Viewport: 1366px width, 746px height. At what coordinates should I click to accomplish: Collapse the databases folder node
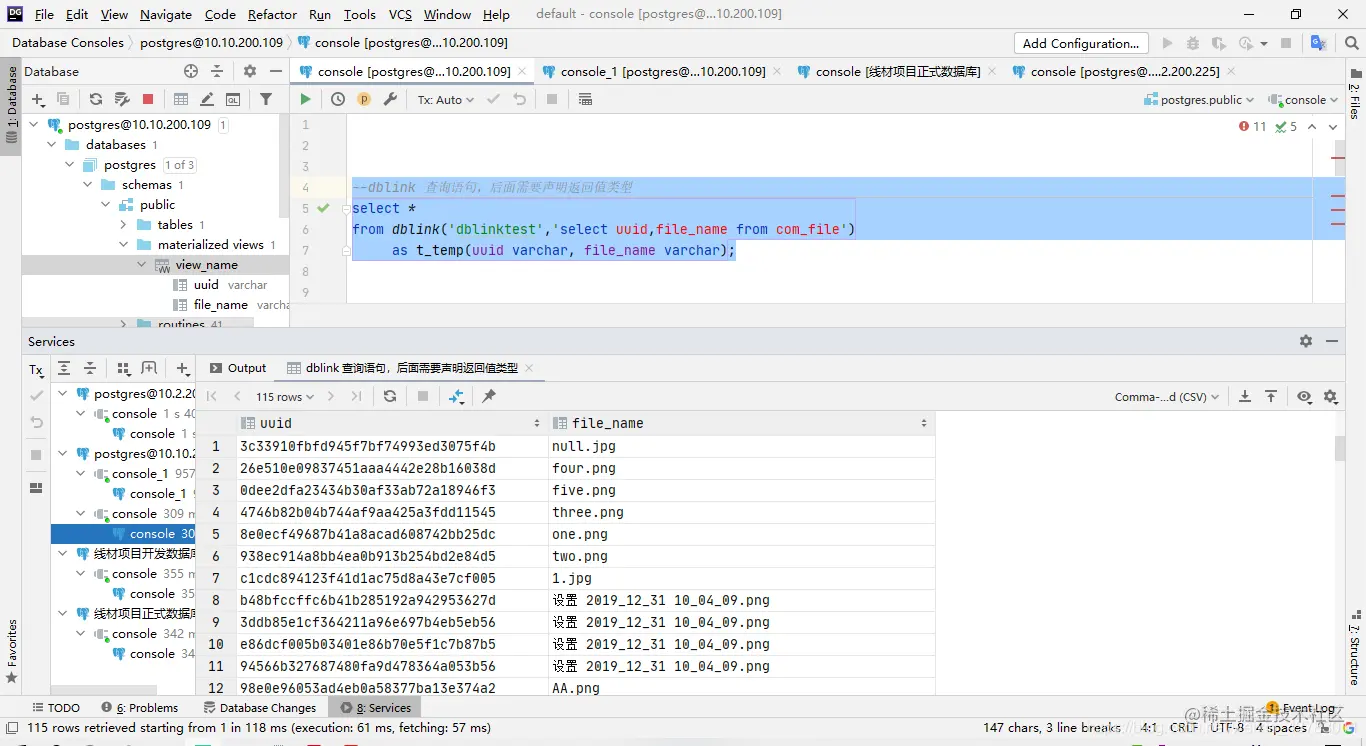52,145
